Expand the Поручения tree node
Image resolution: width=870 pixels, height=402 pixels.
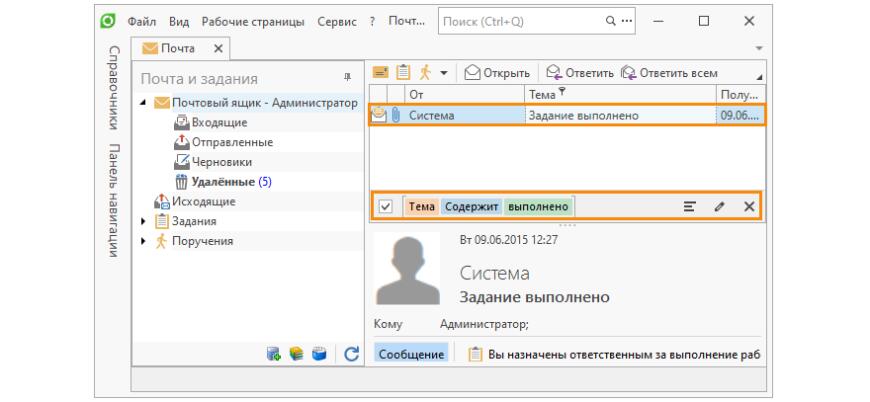tap(144, 241)
